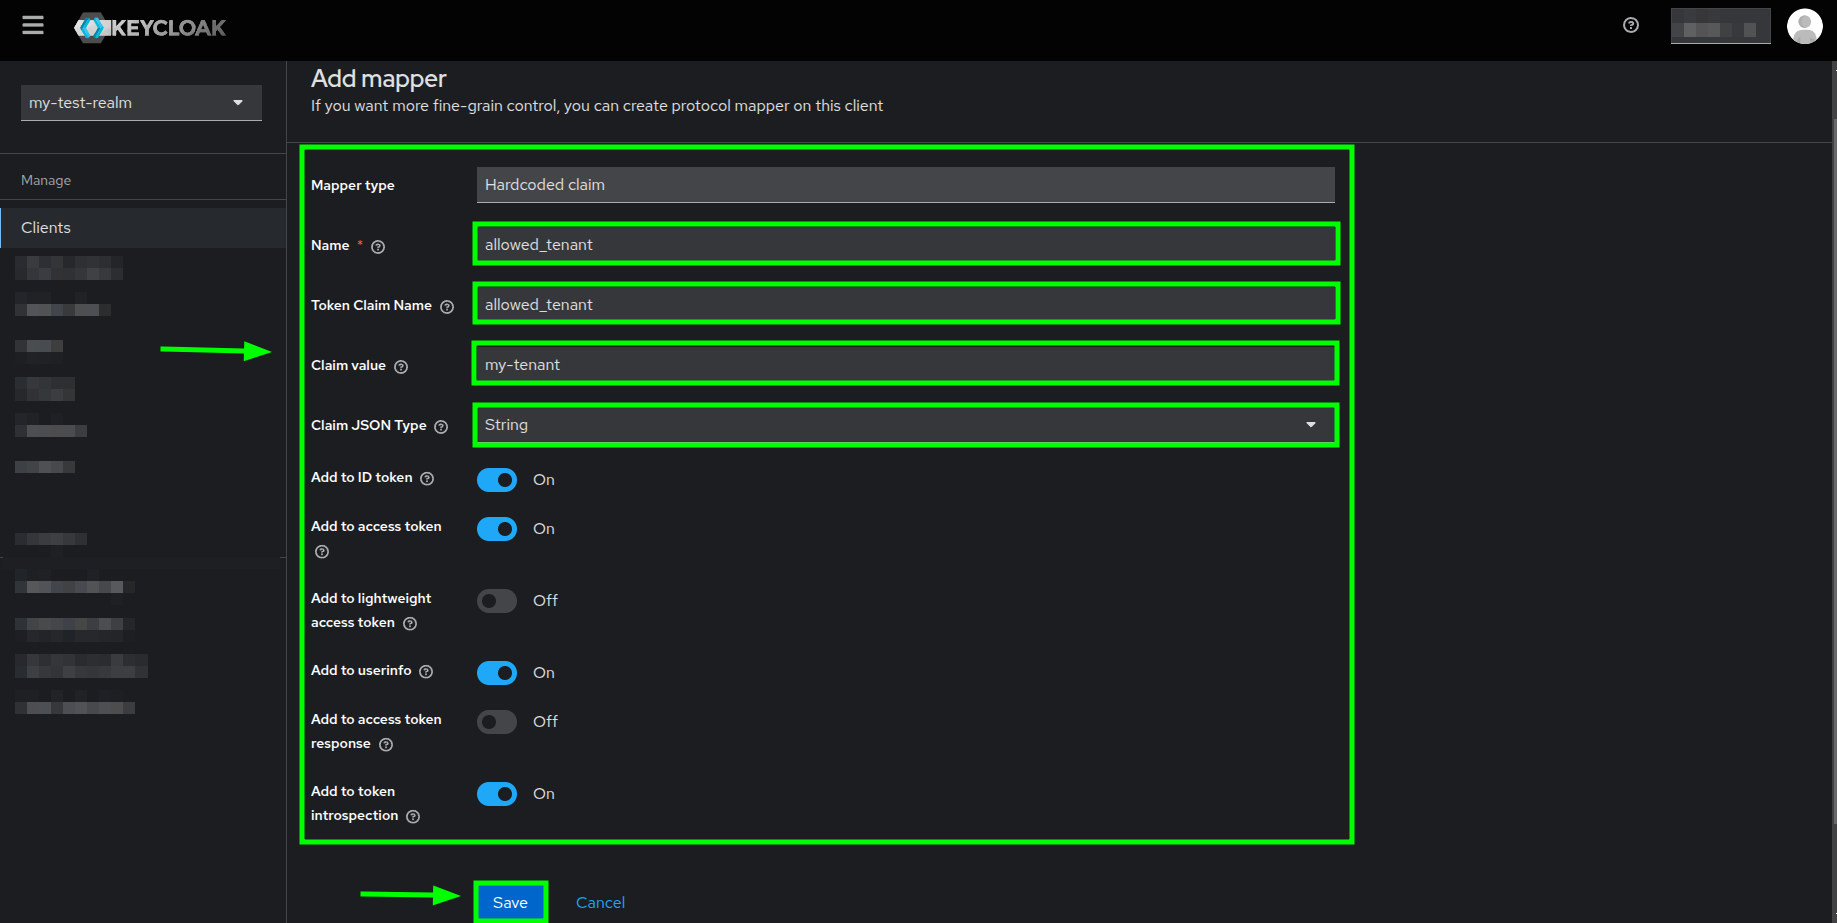This screenshot has height=923, width=1837.
Task: View the help tooltip beside the Name field
Action: pyautogui.click(x=378, y=245)
